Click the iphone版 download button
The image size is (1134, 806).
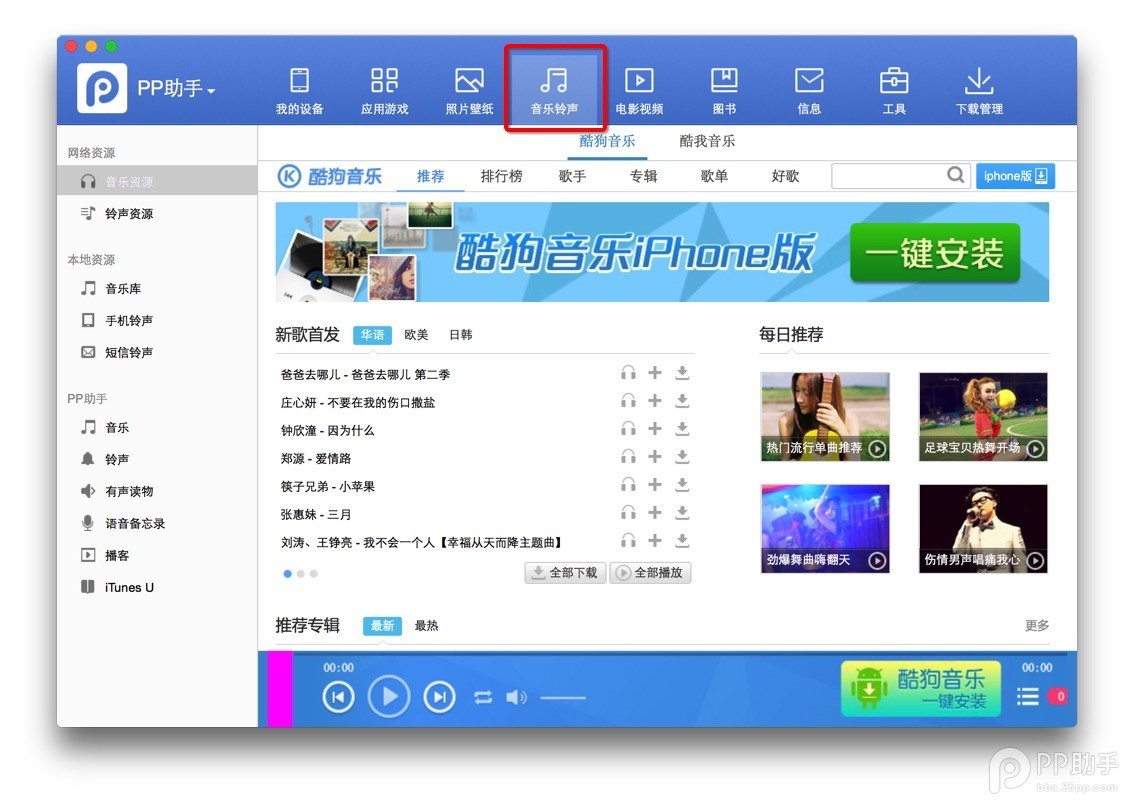[1015, 176]
